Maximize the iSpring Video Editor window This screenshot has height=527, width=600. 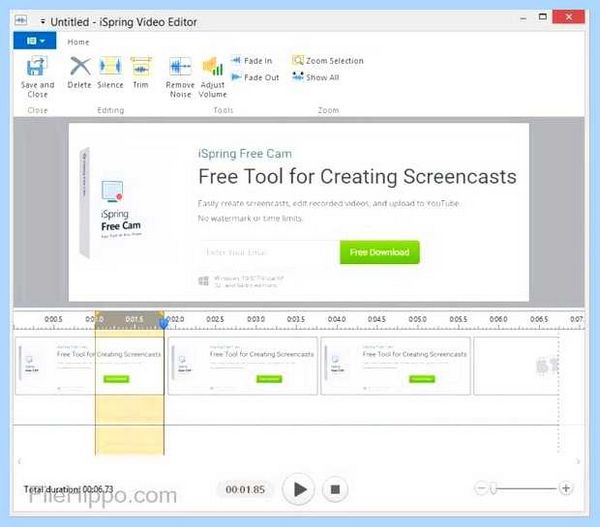pos(542,17)
